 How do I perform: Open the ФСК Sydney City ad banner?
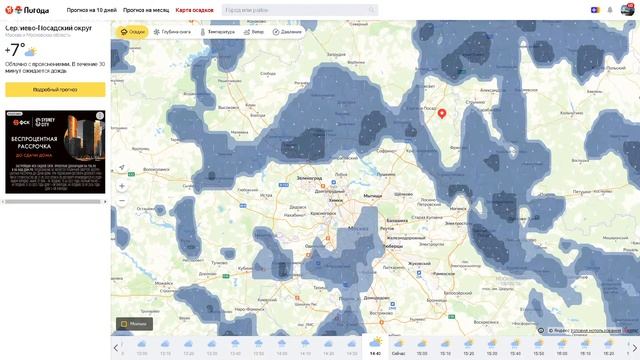tap(55, 151)
